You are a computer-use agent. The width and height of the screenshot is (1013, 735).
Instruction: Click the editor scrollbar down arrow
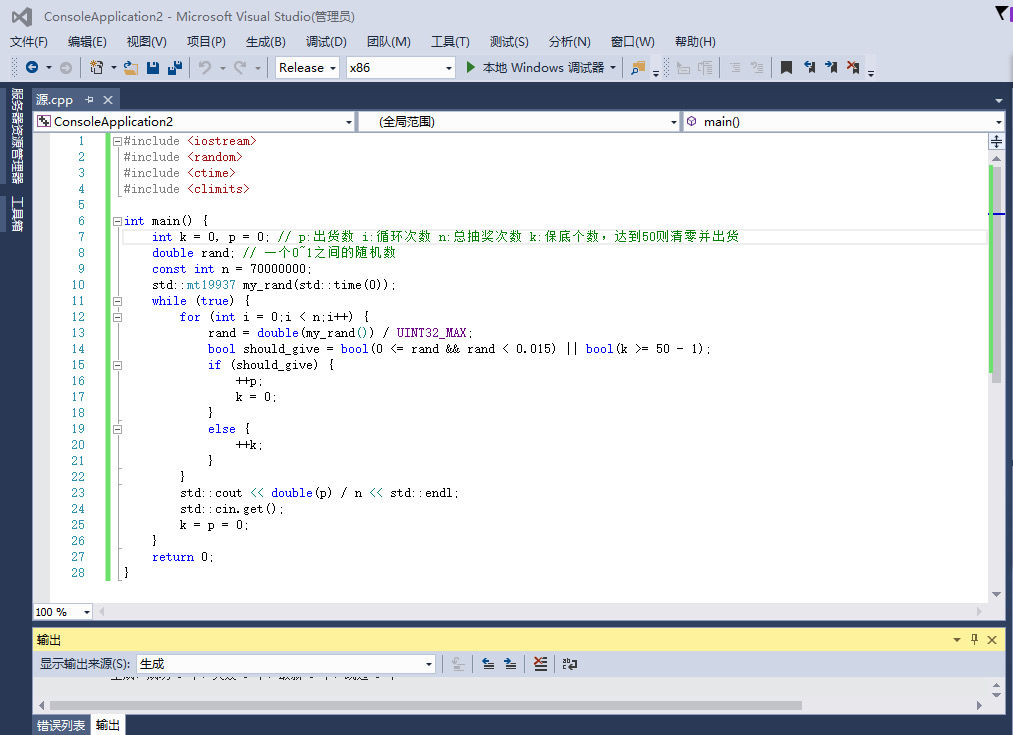pyautogui.click(x=996, y=594)
